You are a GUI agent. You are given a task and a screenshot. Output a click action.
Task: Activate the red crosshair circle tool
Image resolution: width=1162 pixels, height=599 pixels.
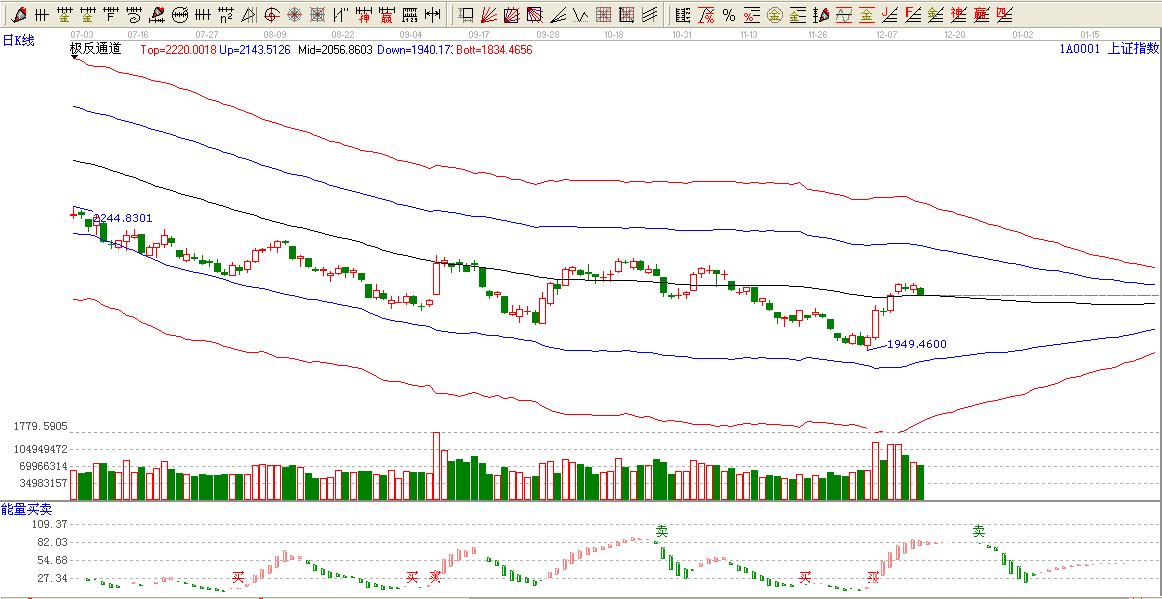click(272, 15)
